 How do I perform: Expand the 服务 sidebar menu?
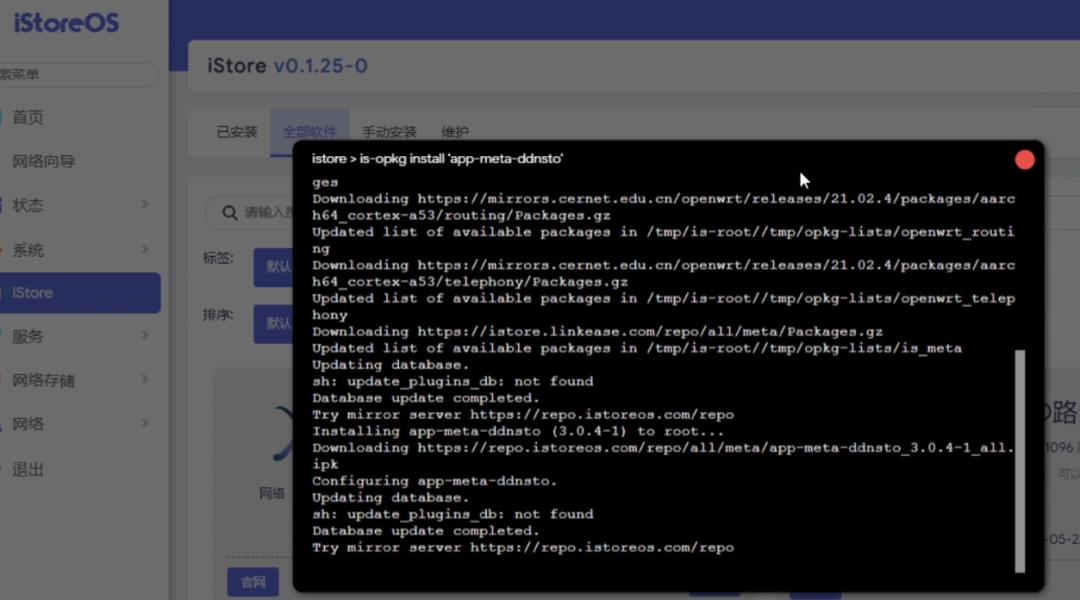tap(80, 336)
